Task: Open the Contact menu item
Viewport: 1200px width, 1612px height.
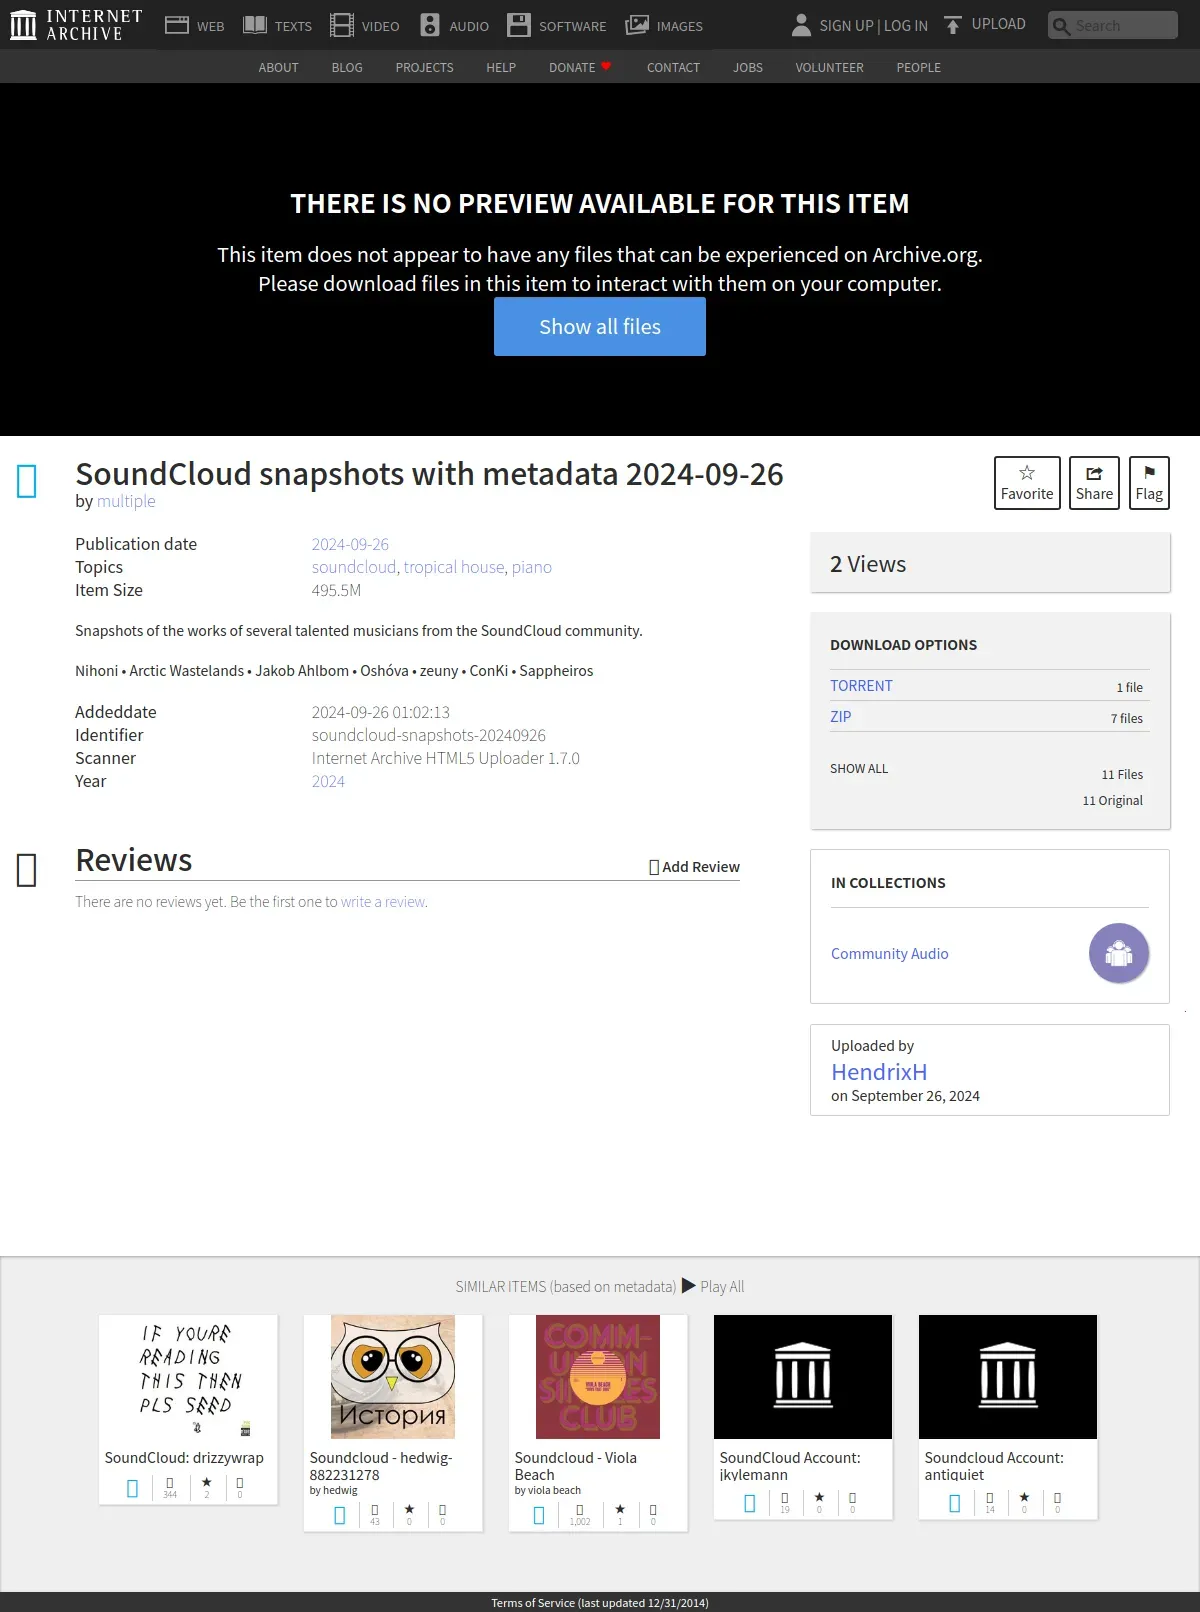Action: (x=673, y=67)
